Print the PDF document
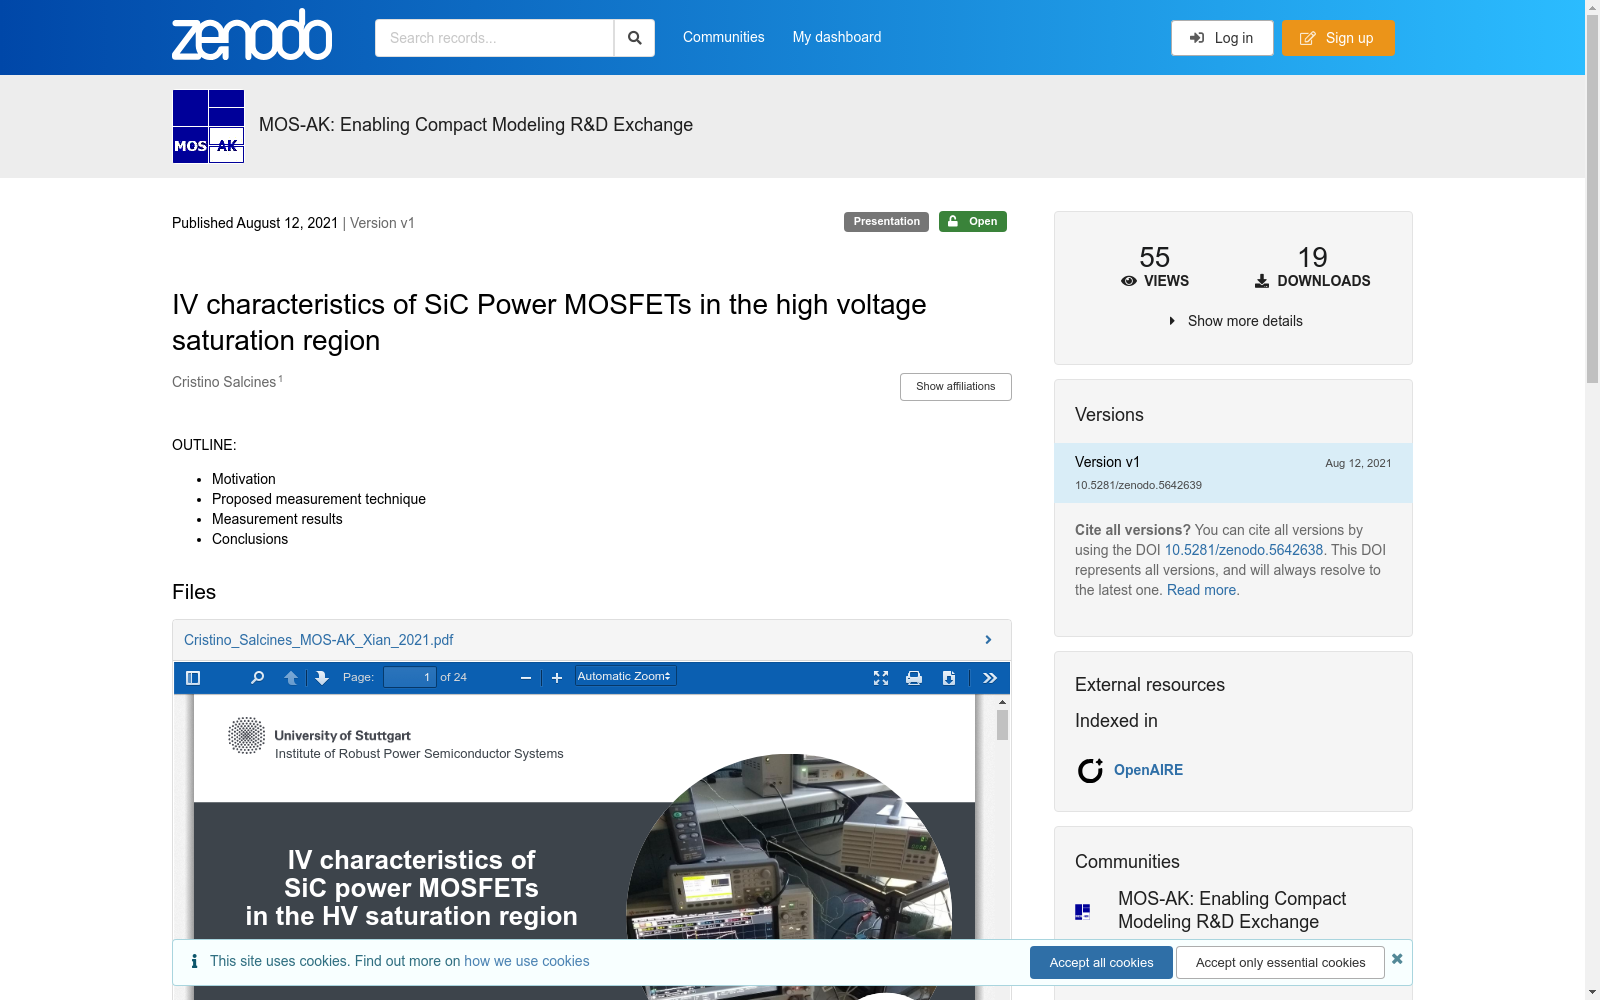1600x1000 pixels. [914, 678]
